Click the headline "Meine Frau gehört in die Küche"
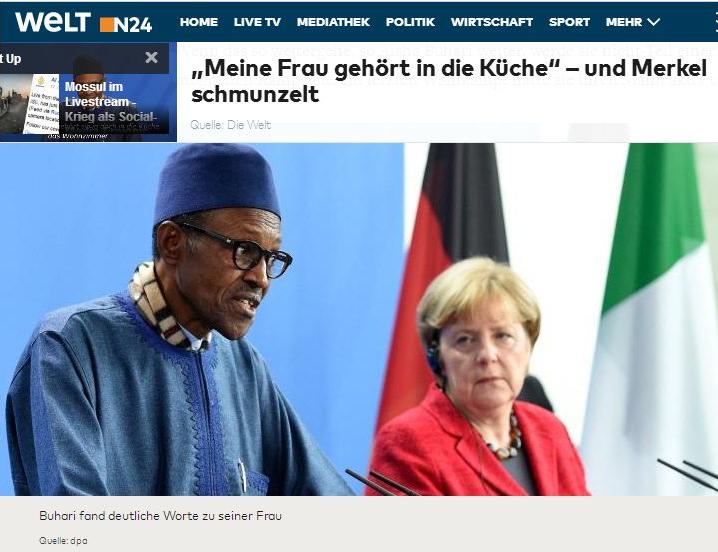718x552 pixels. (370, 68)
